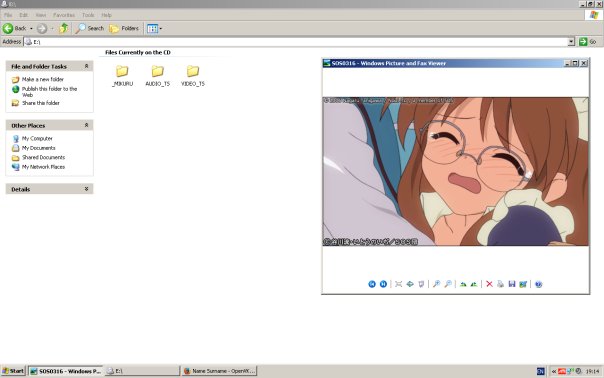Open Shared Documents link
Viewport: 604px width, 378px height.
click(43, 157)
